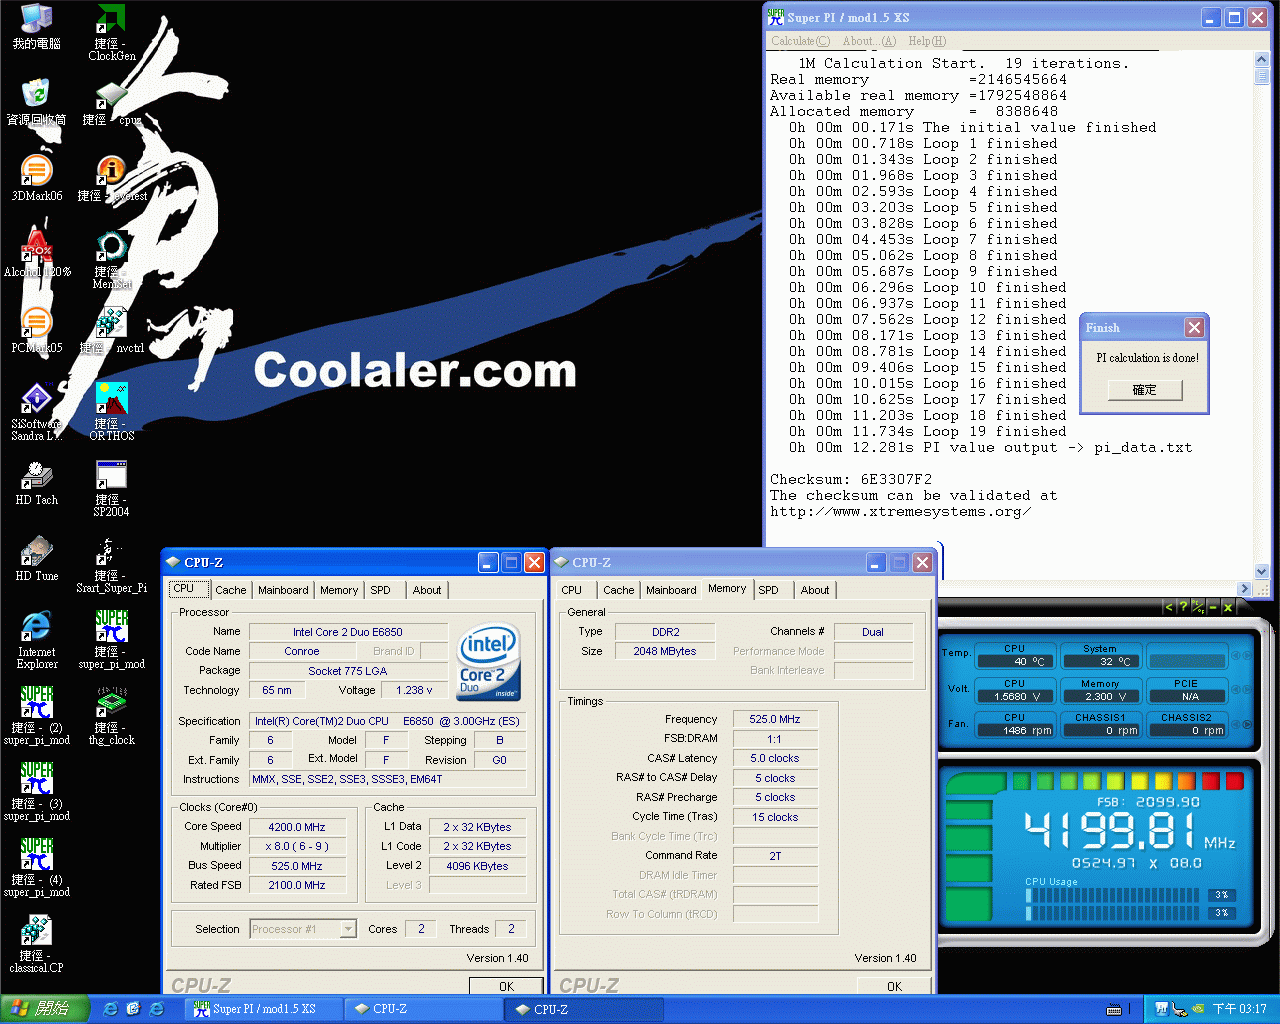This screenshot has height=1024, width=1280.
Task: Switch to CPU tab in right CPU-Z window
Action: [x=572, y=590]
